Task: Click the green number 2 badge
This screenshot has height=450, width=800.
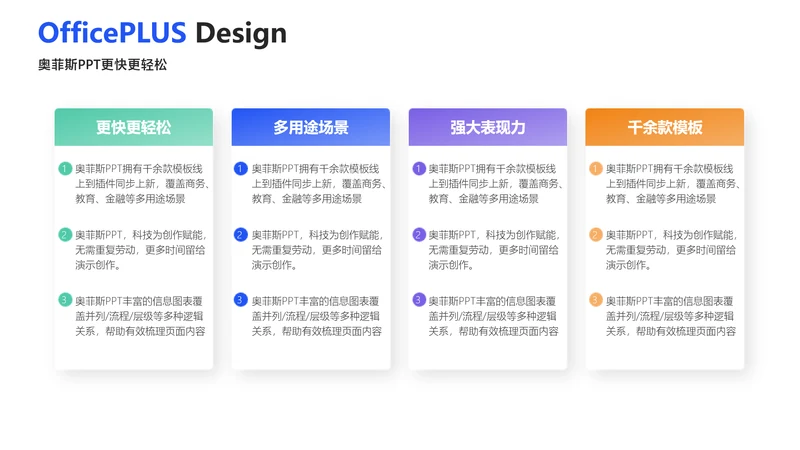Action: (x=65, y=235)
